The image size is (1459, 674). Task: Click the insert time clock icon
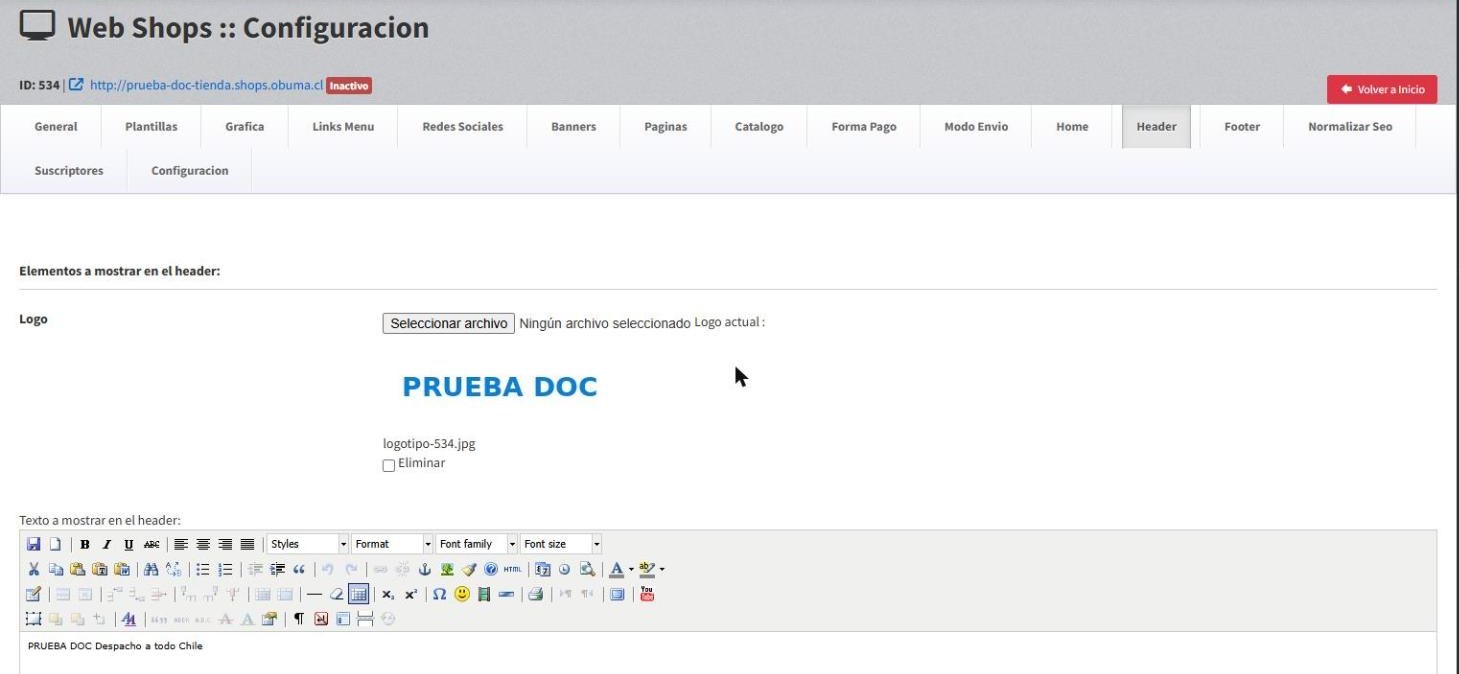[x=565, y=569]
